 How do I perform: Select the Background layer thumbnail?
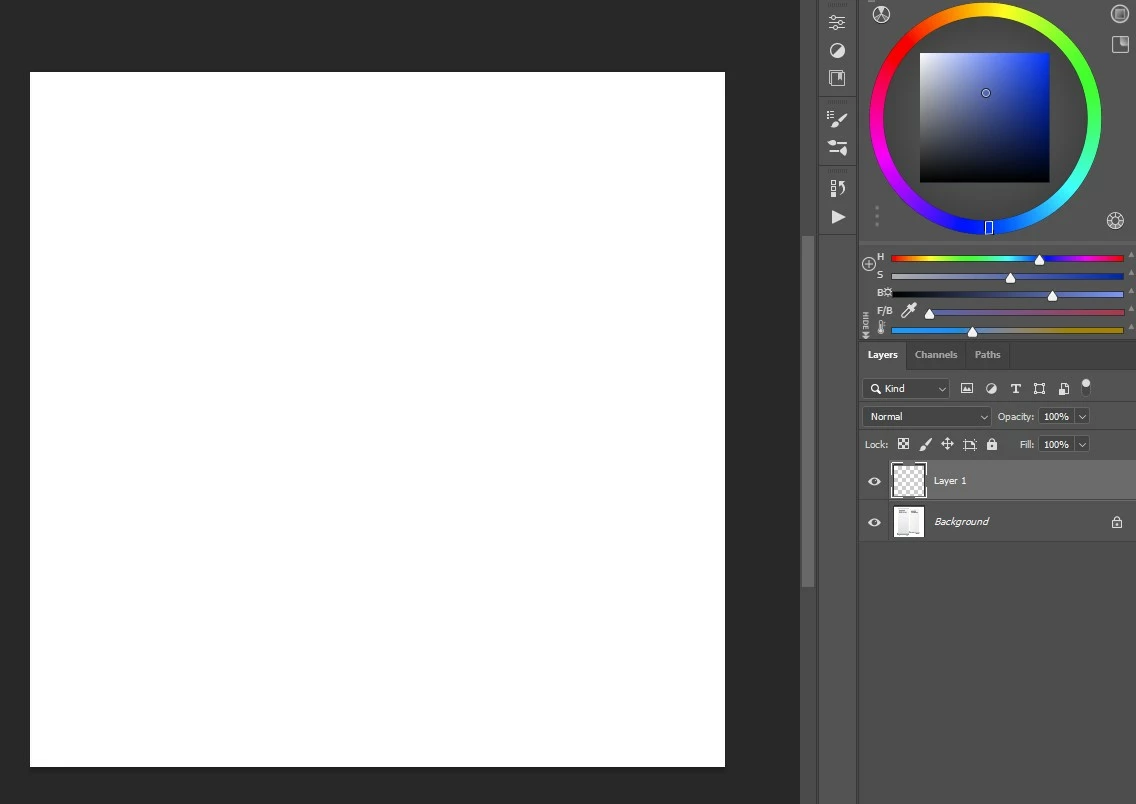pyautogui.click(x=909, y=522)
